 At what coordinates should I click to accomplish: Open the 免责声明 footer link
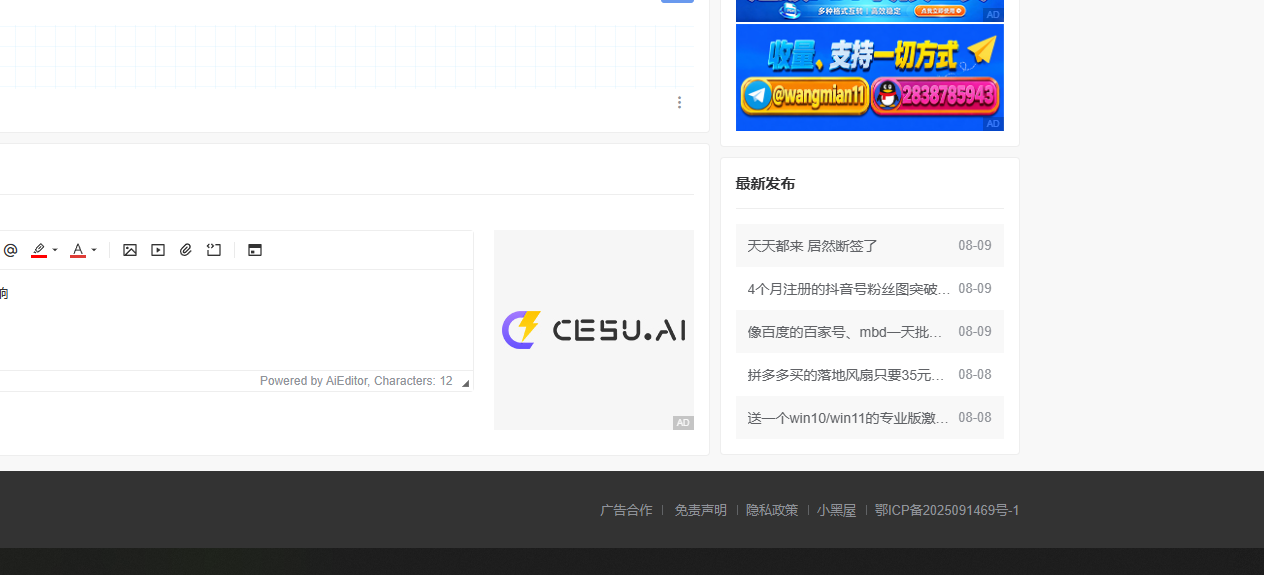pos(700,510)
